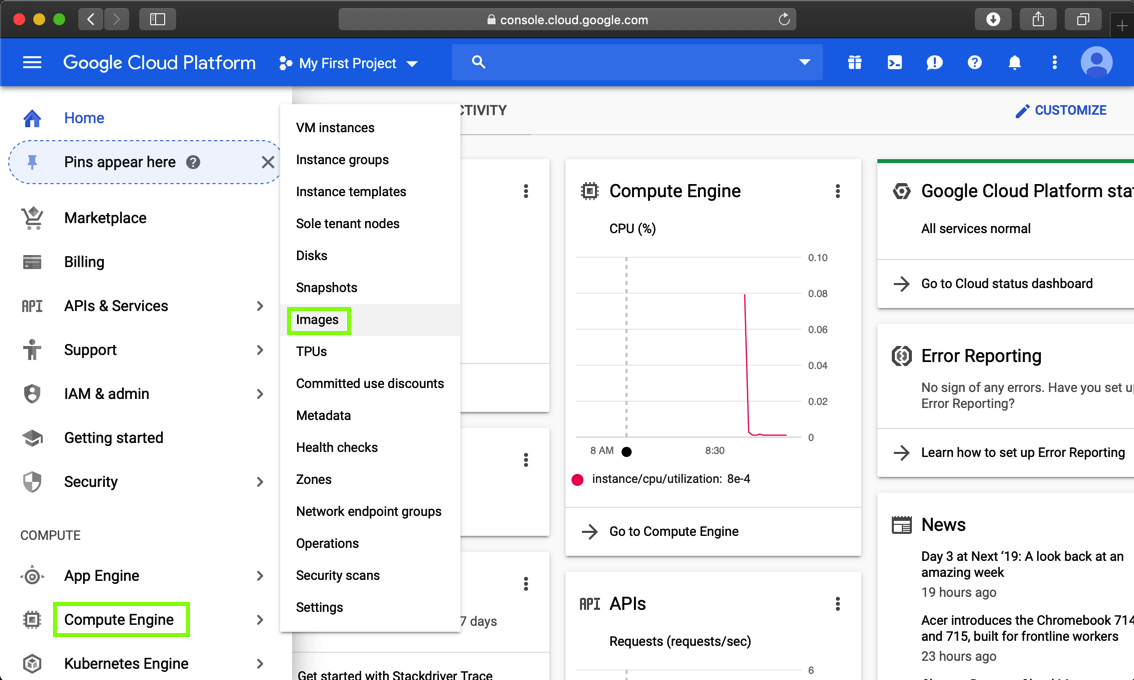The height and width of the screenshot is (680, 1134).
Task: Select Images from Compute Engine submenu
Action: click(x=317, y=320)
